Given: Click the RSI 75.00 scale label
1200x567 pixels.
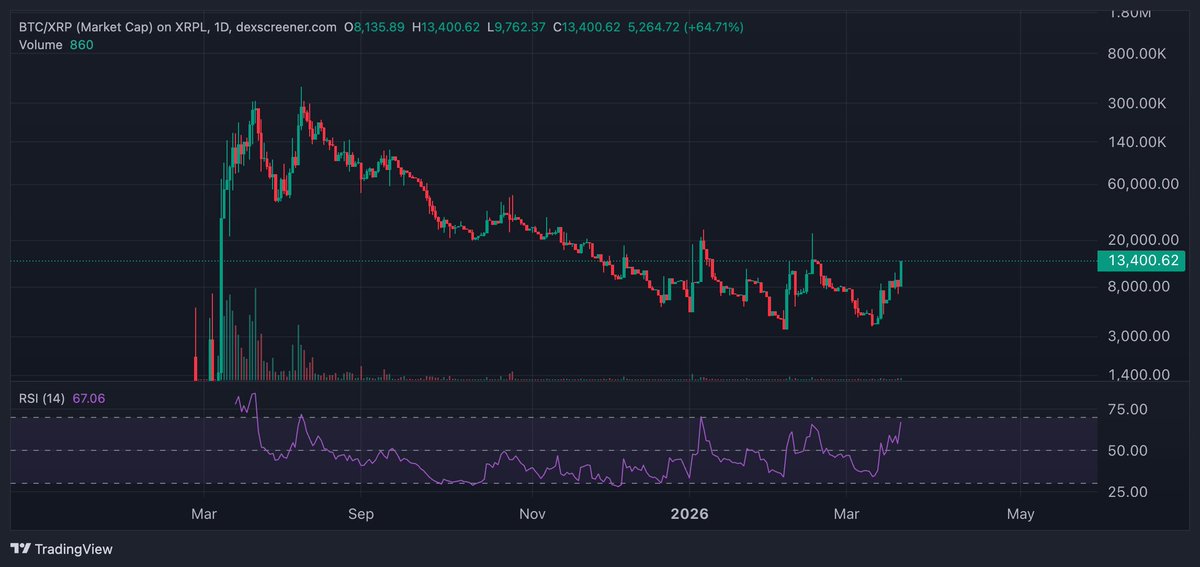Looking at the screenshot, I should [1125, 409].
